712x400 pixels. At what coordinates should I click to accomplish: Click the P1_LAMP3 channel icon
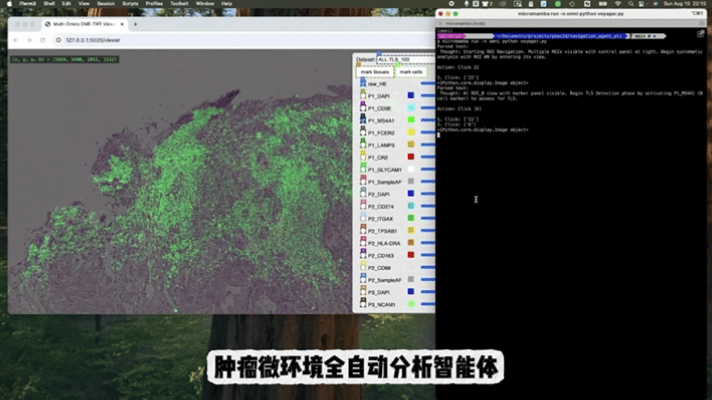click(361, 145)
